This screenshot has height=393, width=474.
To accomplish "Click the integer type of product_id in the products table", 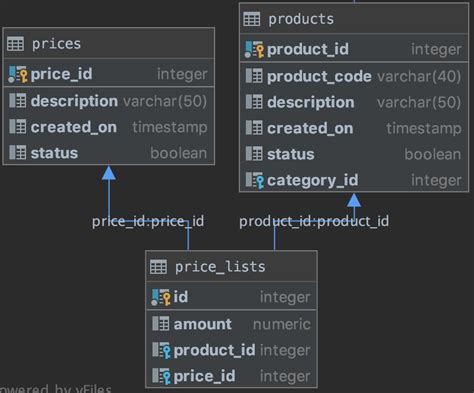I will [x=436, y=50].
